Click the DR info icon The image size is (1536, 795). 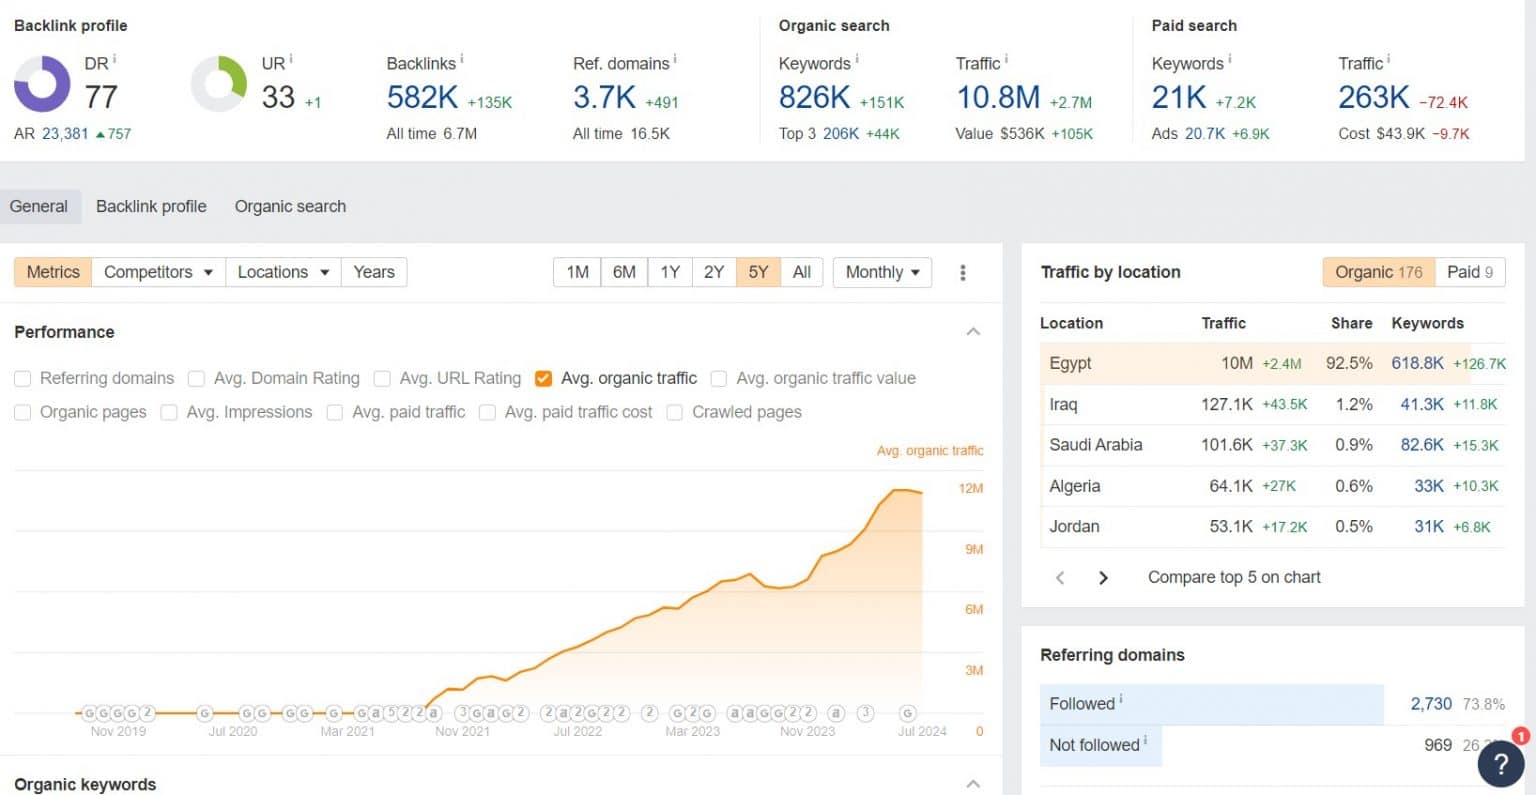[x=113, y=57]
